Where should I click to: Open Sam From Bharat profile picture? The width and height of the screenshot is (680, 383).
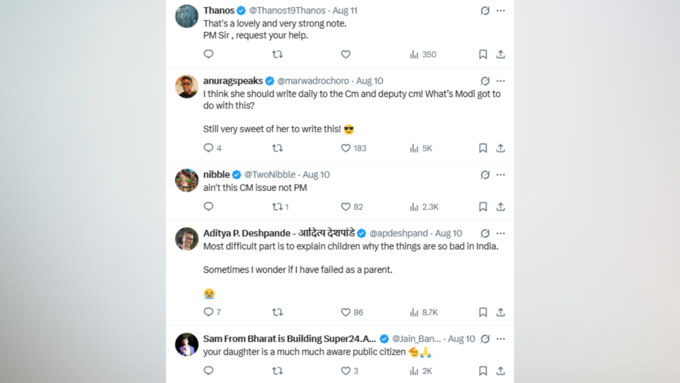tap(186, 344)
